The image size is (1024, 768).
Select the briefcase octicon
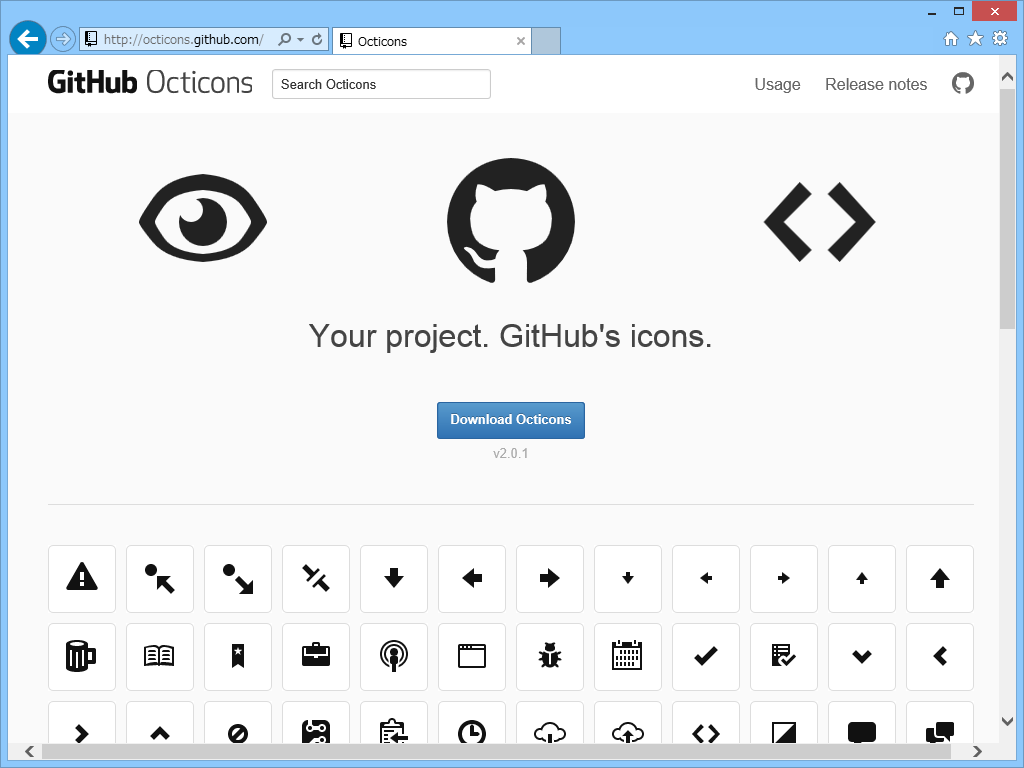click(x=316, y=657)
